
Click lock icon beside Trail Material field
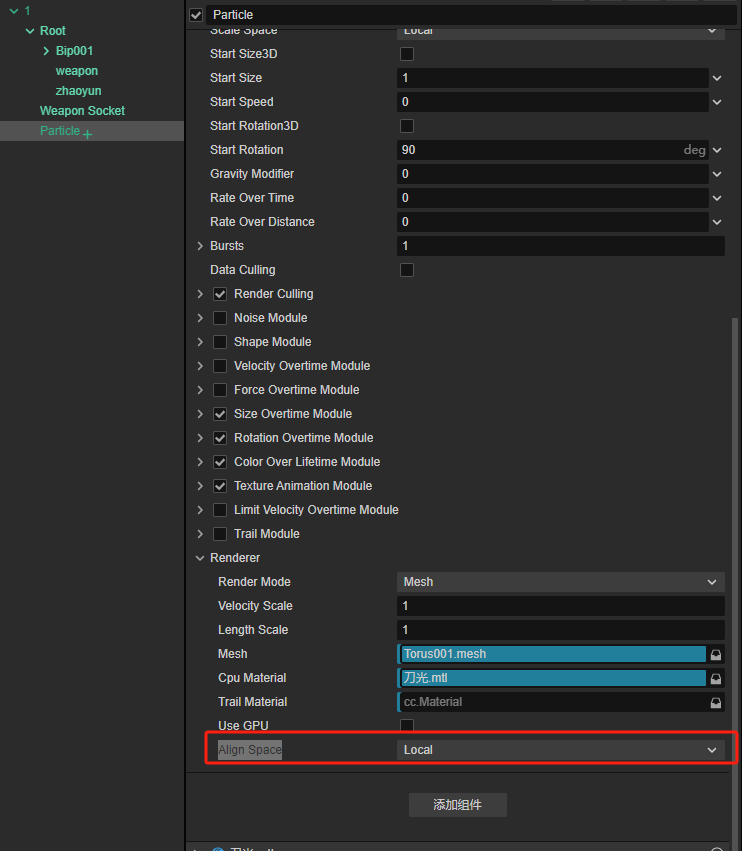click(716, 702)
